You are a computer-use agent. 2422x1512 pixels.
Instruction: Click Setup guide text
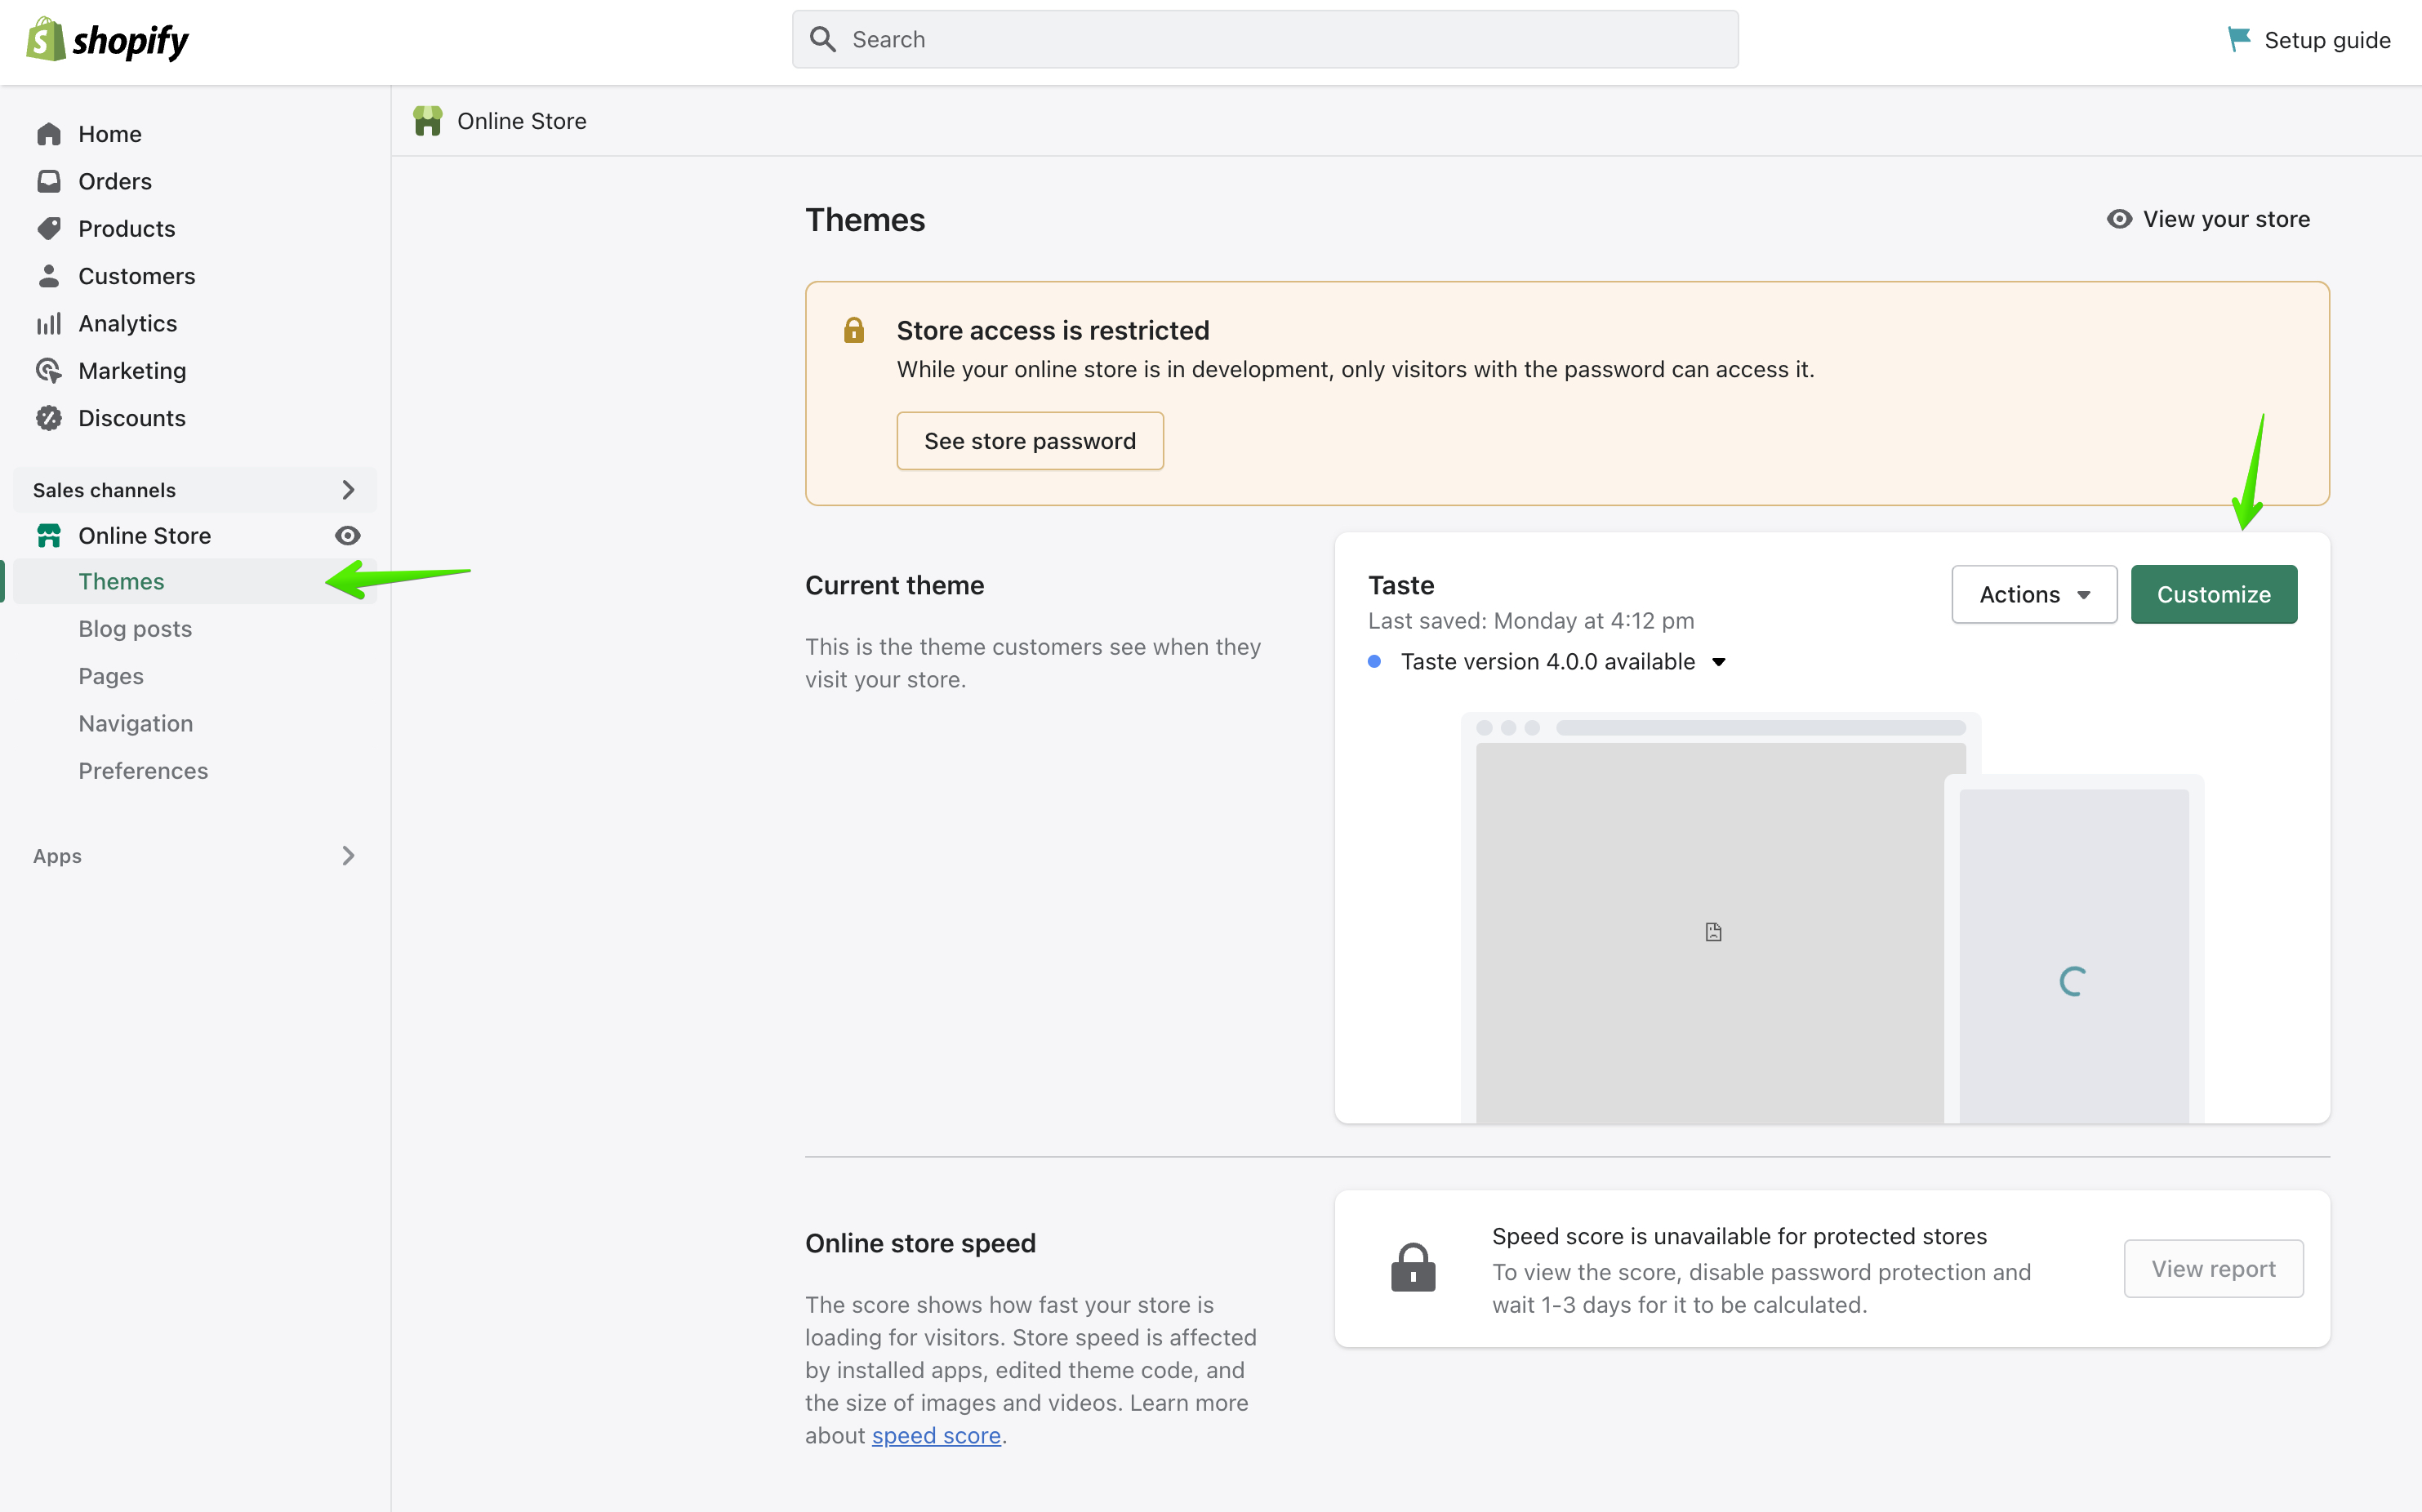[2327, 40]
